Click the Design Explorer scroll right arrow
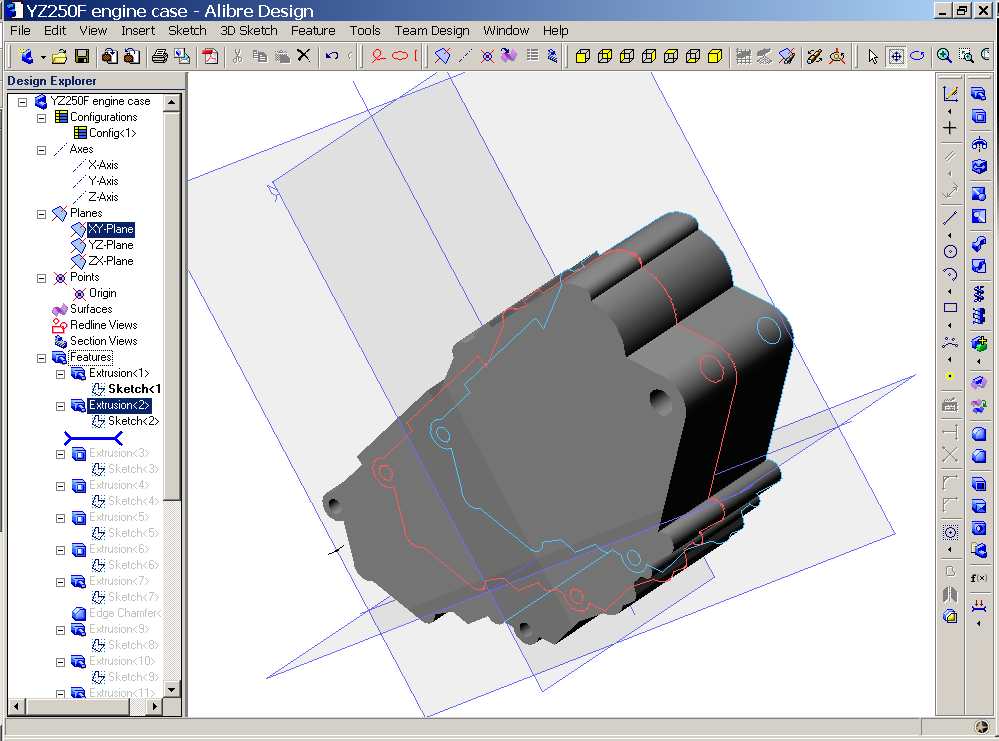The width and height of the screenshot is (999, 741). pyautogui.click(x=155, y=706)
